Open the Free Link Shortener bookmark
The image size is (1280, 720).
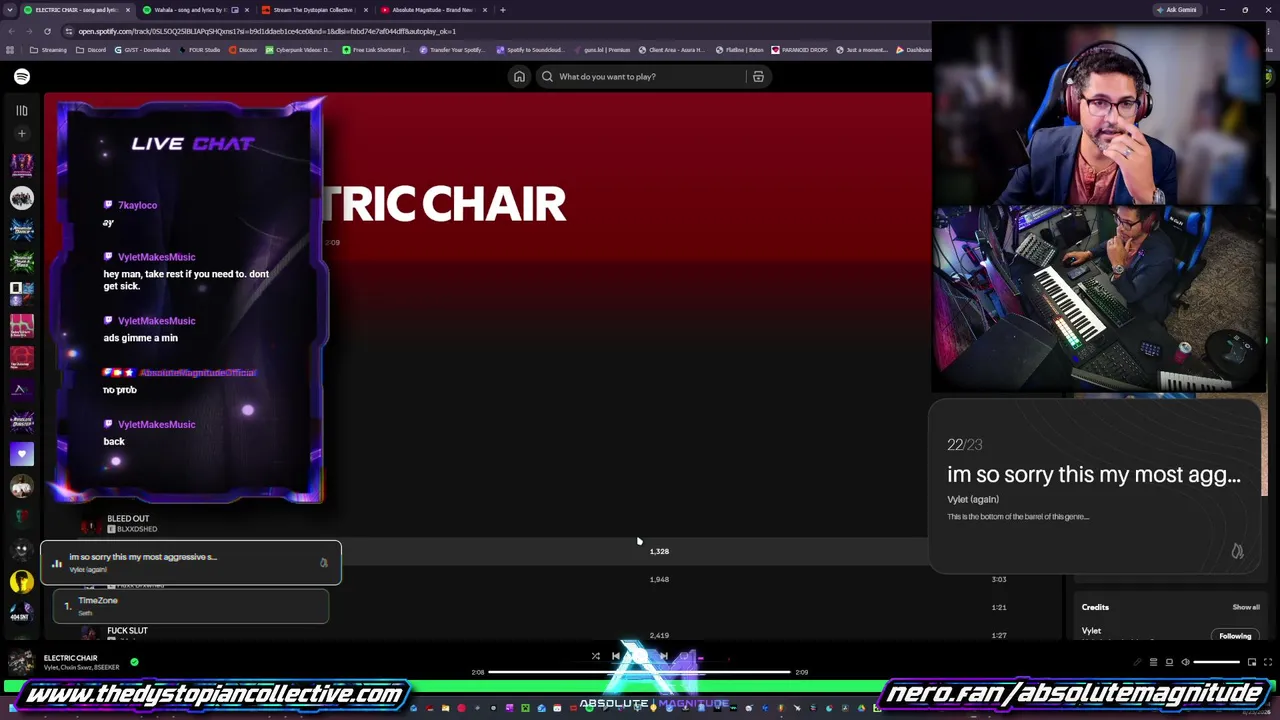pos(376,50)
